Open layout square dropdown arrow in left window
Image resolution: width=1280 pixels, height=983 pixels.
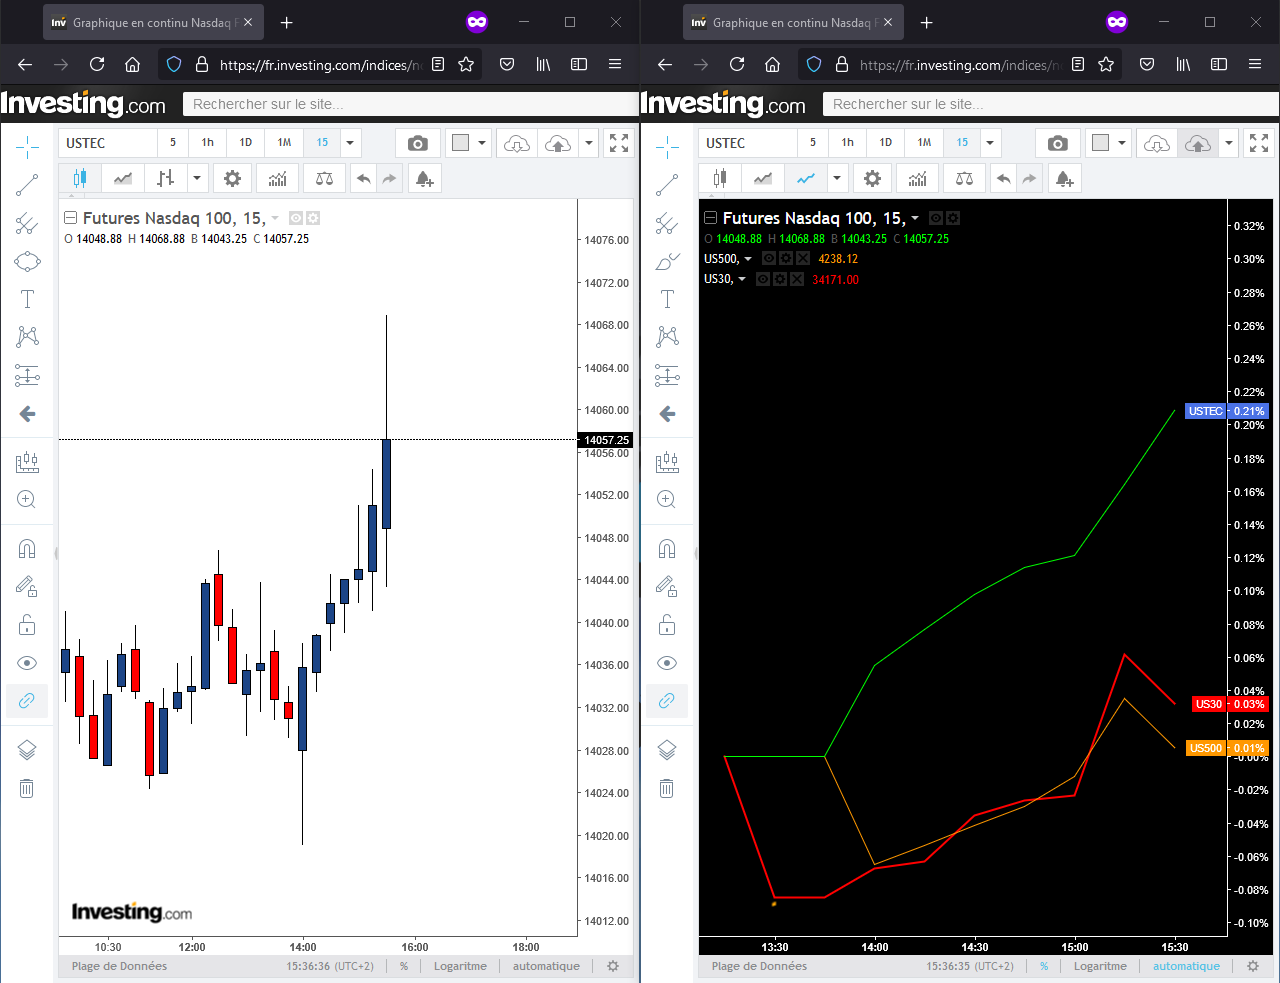(482, 143)
